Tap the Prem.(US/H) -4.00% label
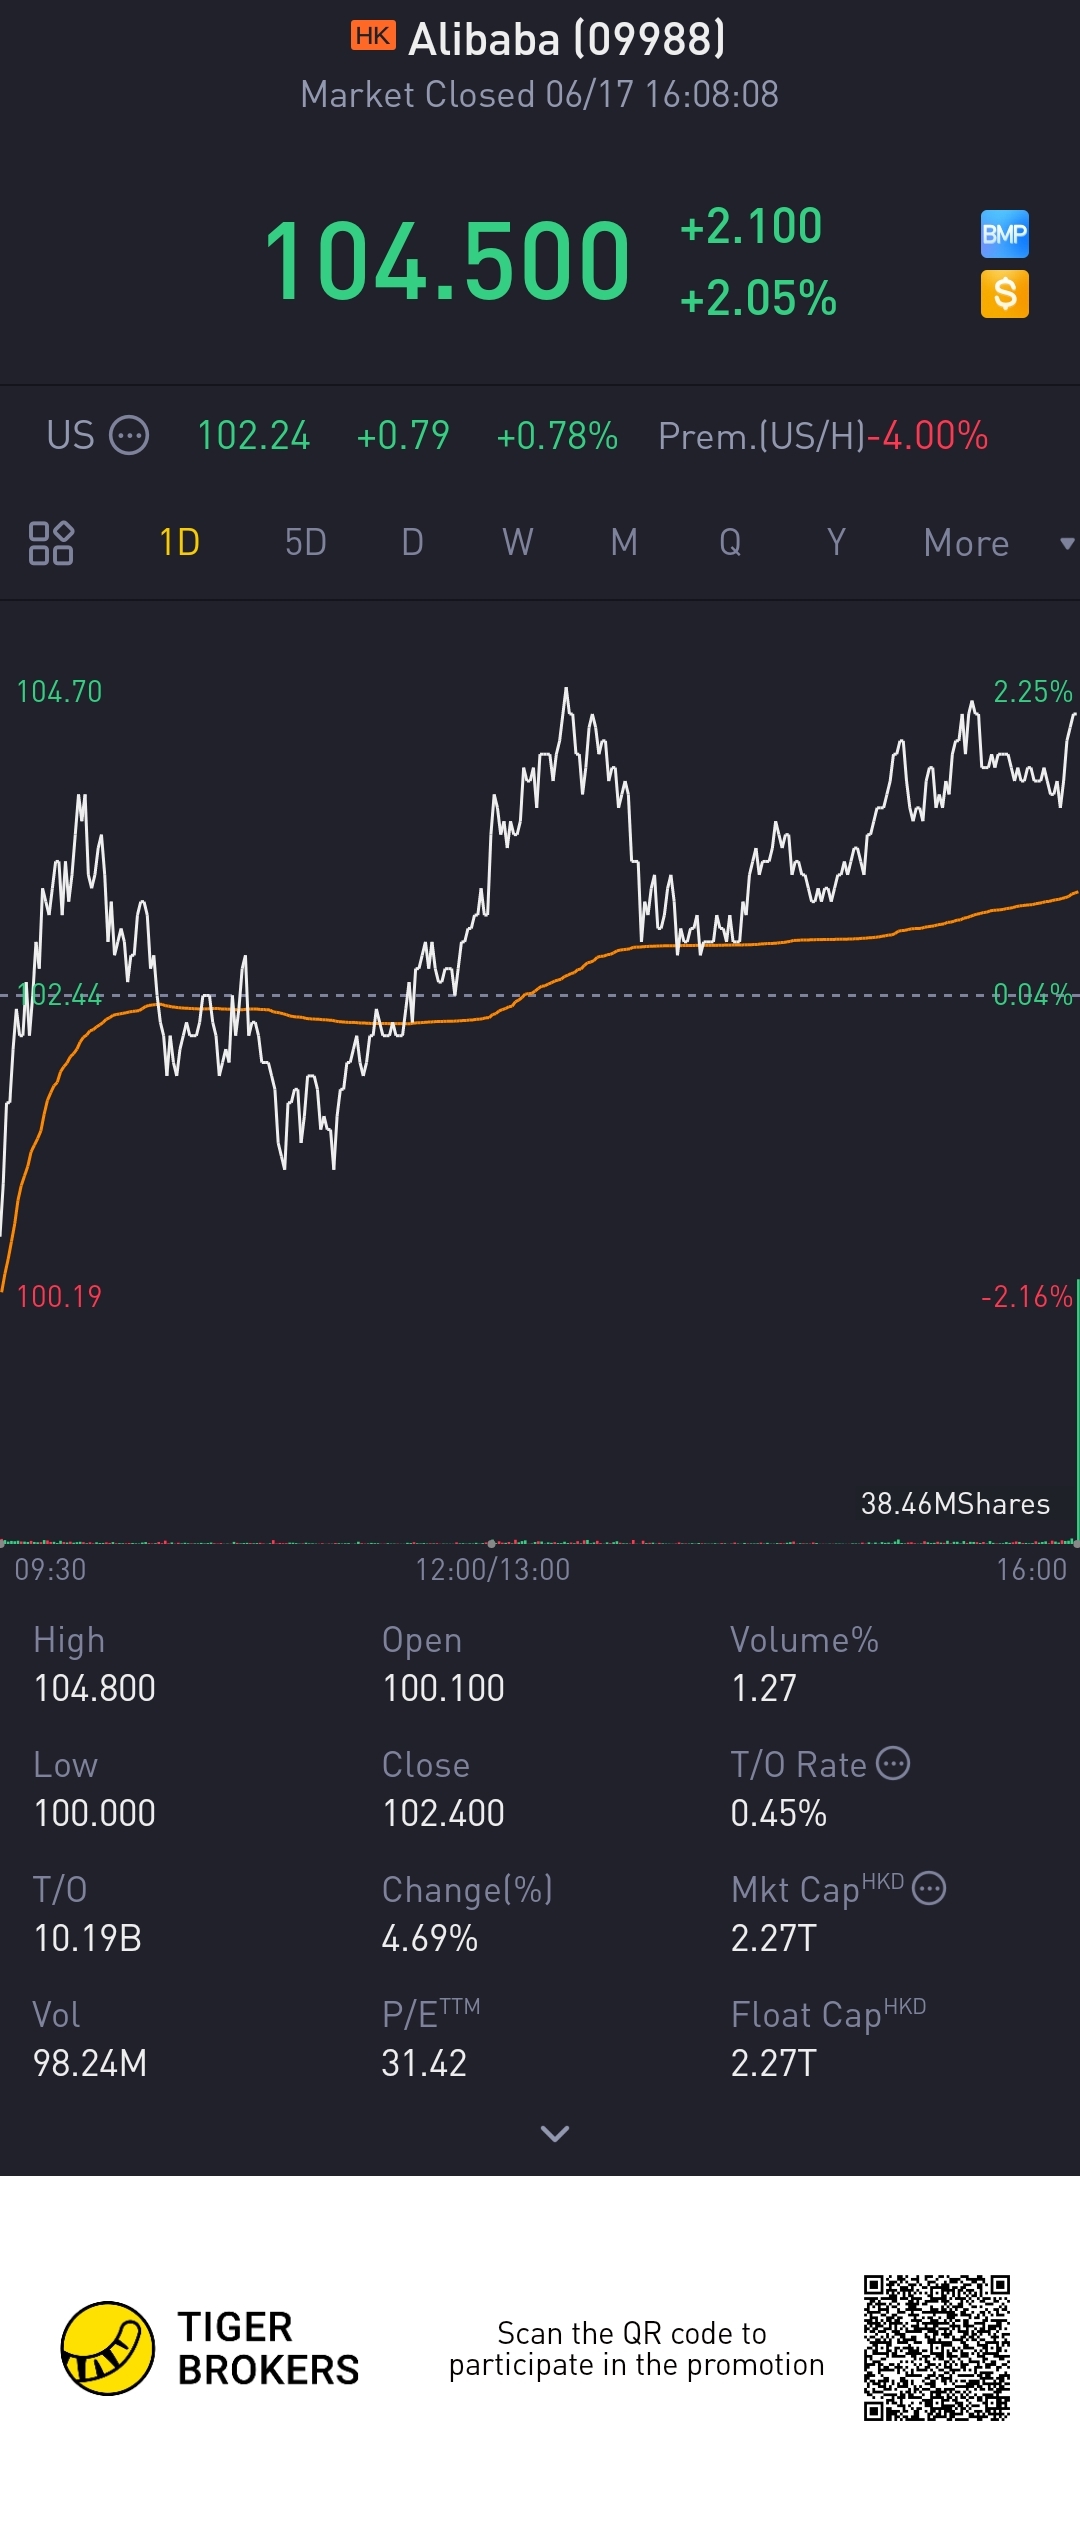The height and width of the screenshot is (2521, 1080). tap(823, 436)
